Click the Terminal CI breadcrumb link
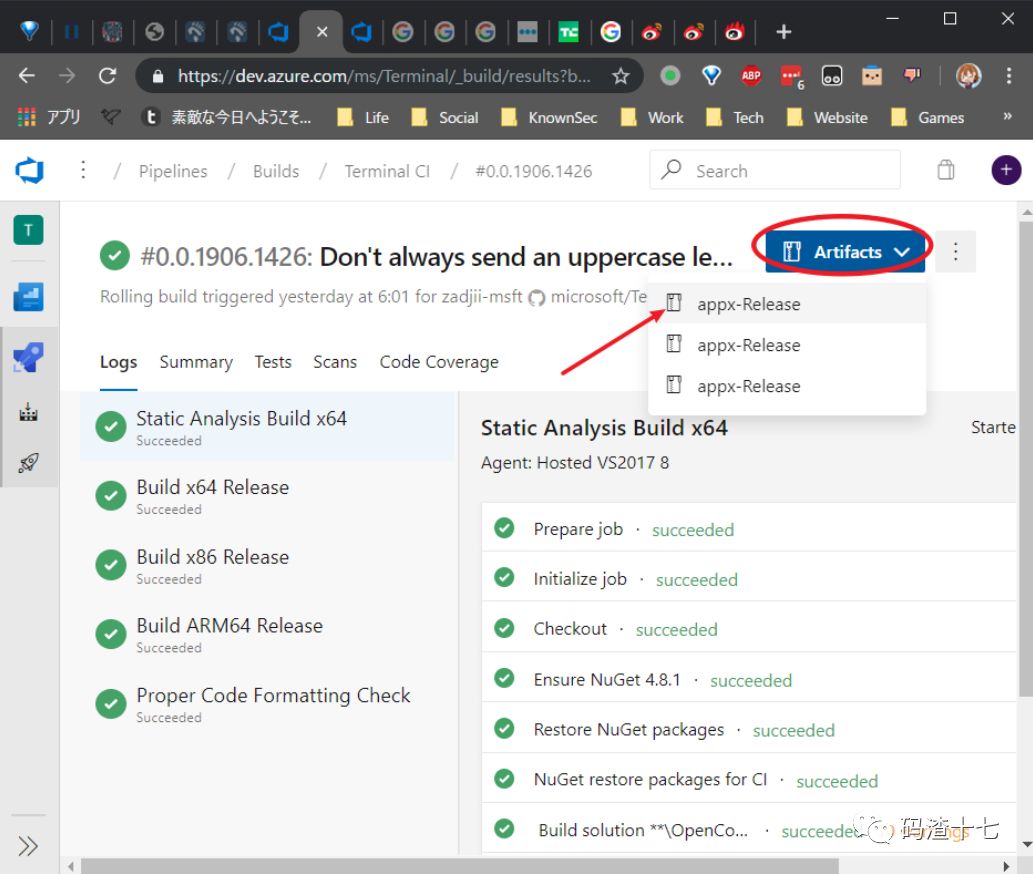Screen dimensions: 1033x874 [387, 171]
